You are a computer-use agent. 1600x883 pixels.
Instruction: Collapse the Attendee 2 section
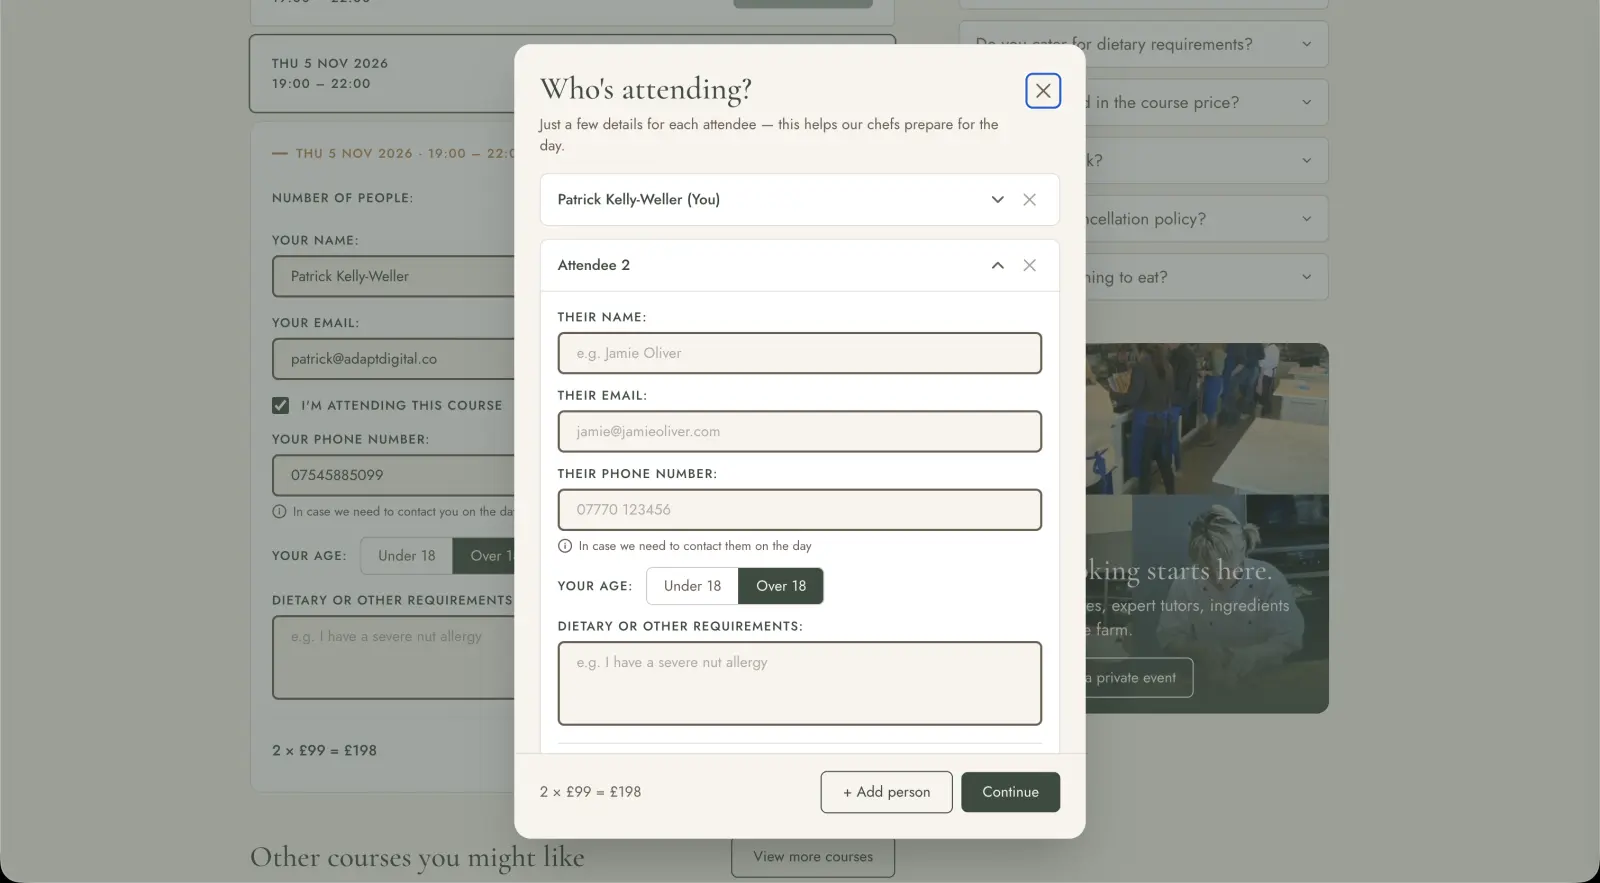[997, 265]
